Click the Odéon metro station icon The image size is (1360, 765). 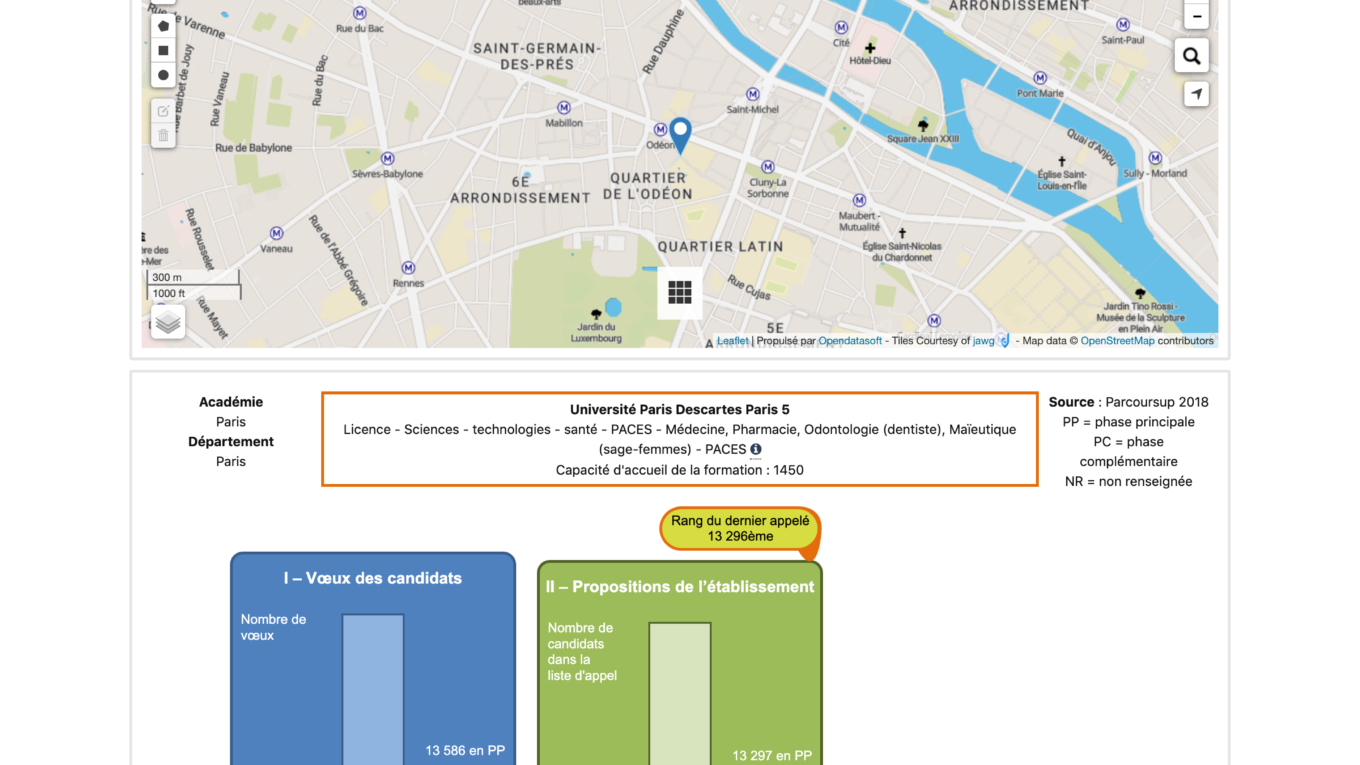(660, 129)
